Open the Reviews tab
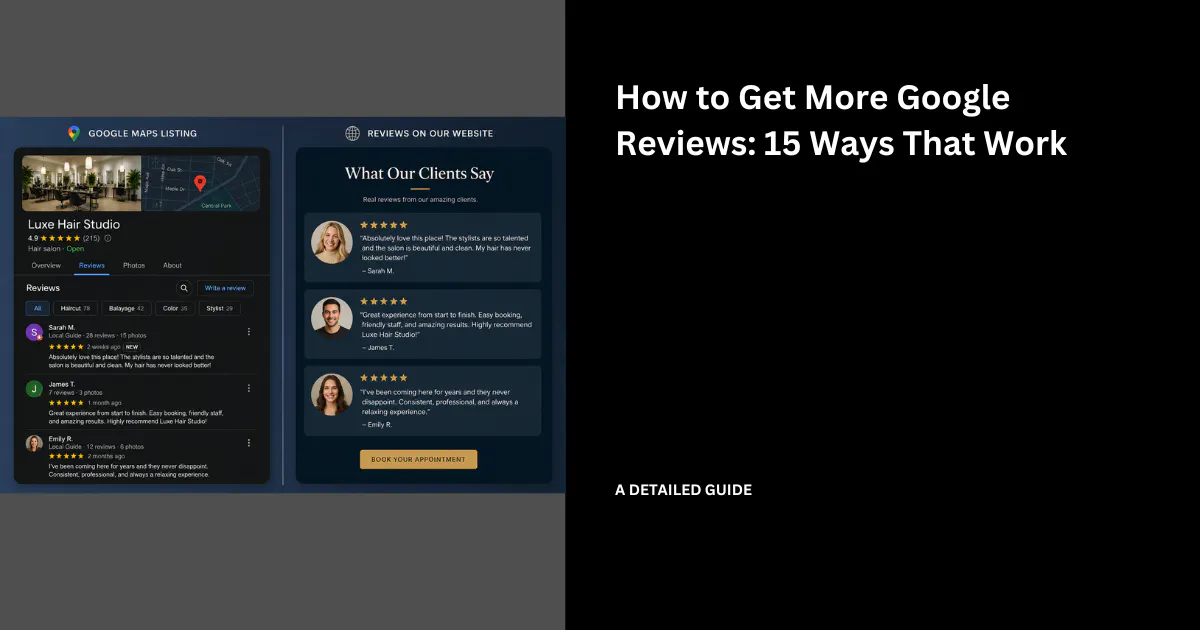1200x630 pixels. point(92,266)
